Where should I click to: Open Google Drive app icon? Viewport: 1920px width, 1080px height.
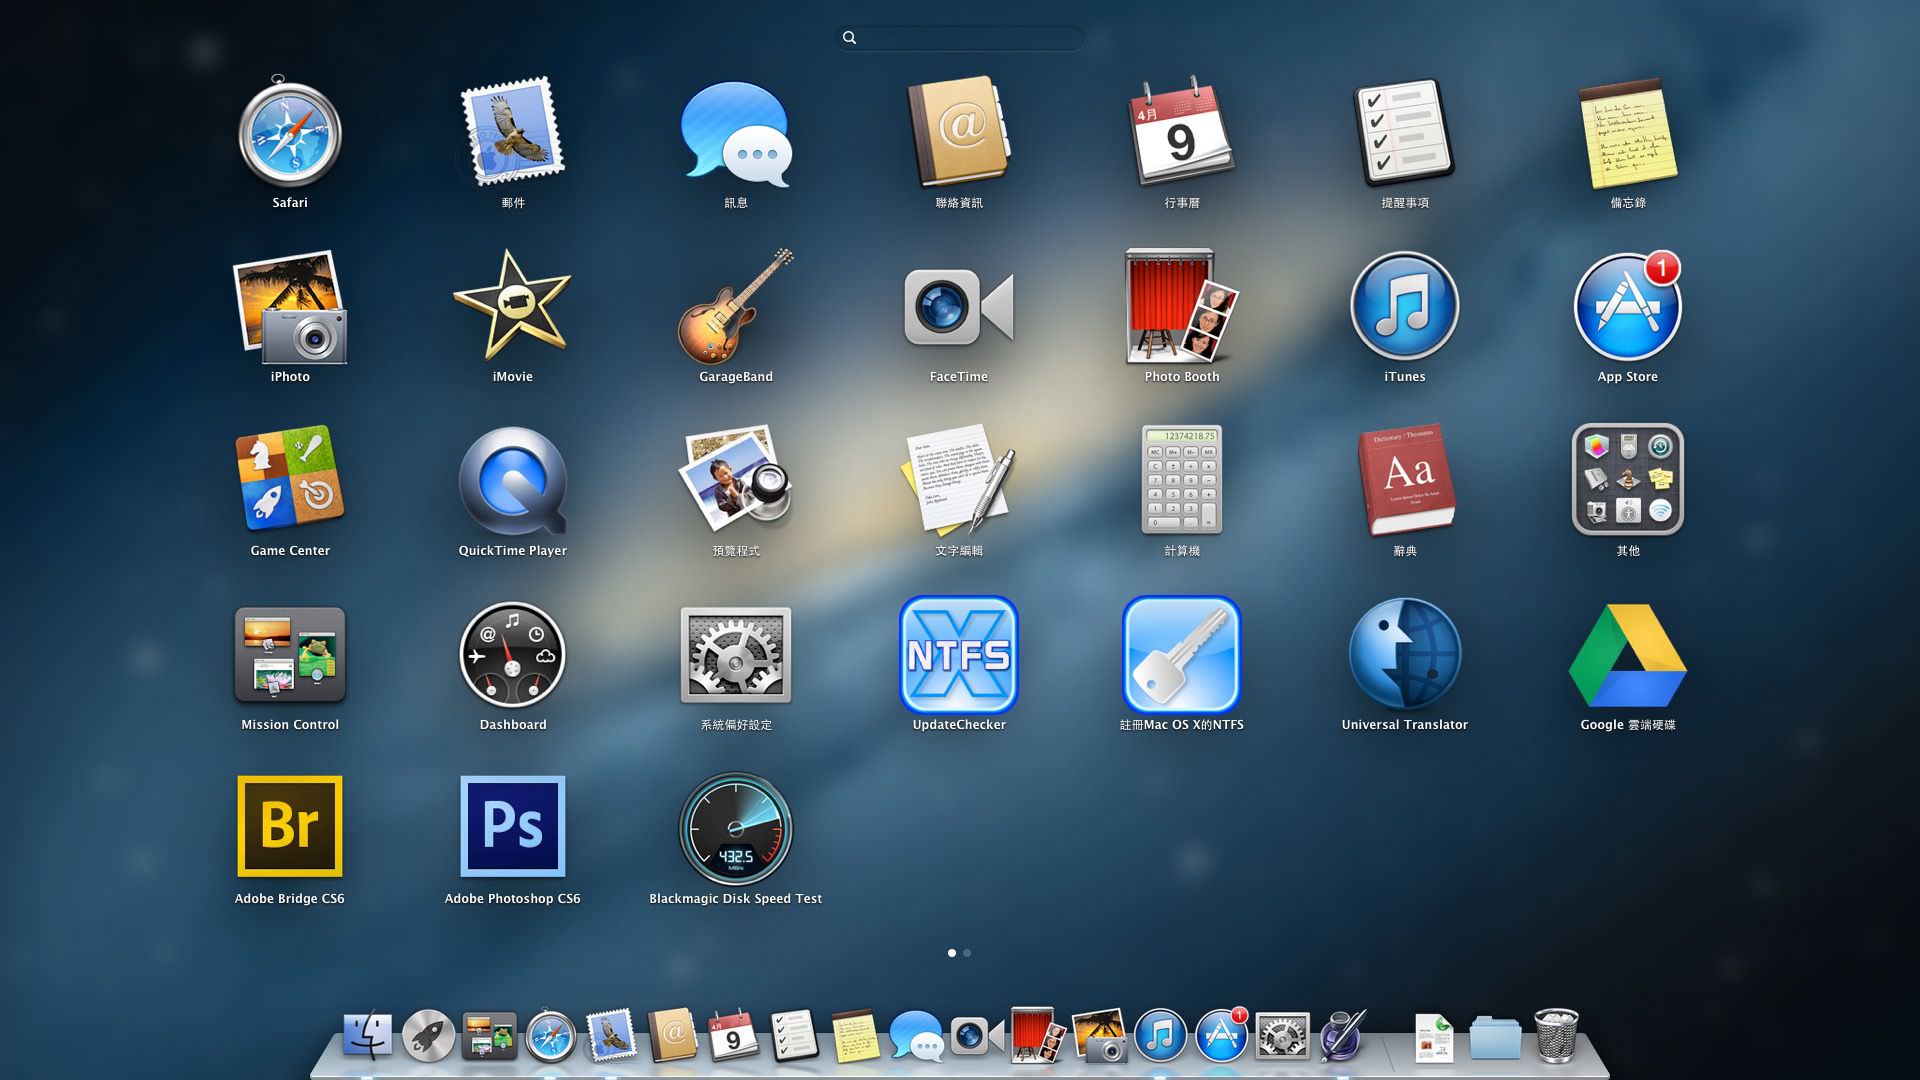pyautogui.click(x=1627, y=655)
